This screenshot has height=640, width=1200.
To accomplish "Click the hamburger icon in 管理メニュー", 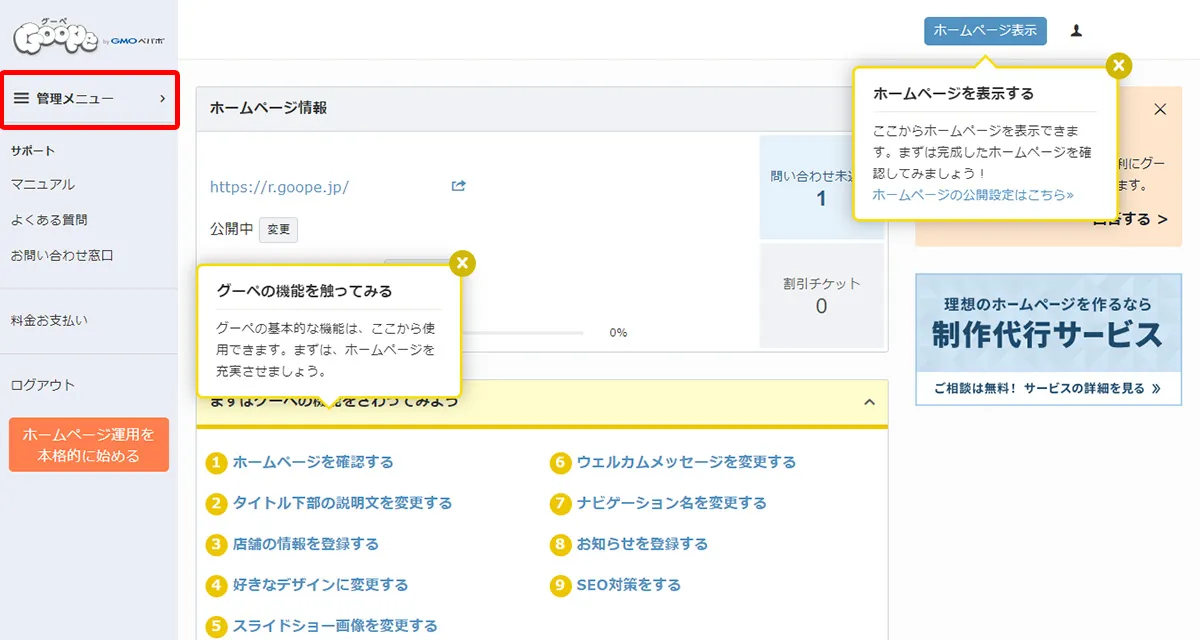I will (21, 99).
